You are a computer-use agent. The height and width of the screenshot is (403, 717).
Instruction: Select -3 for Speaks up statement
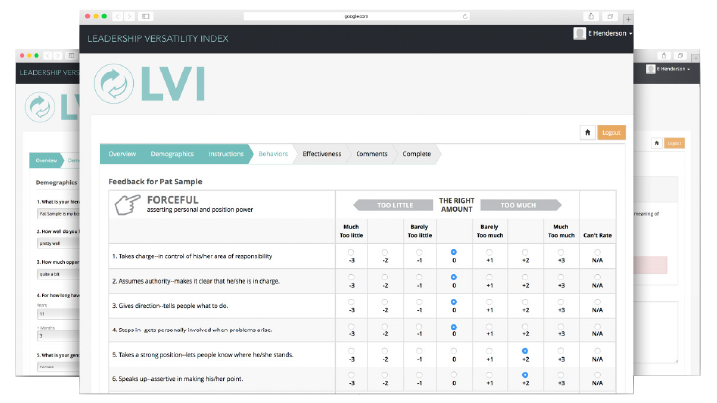pyautogui.click(x=351, y=375)
